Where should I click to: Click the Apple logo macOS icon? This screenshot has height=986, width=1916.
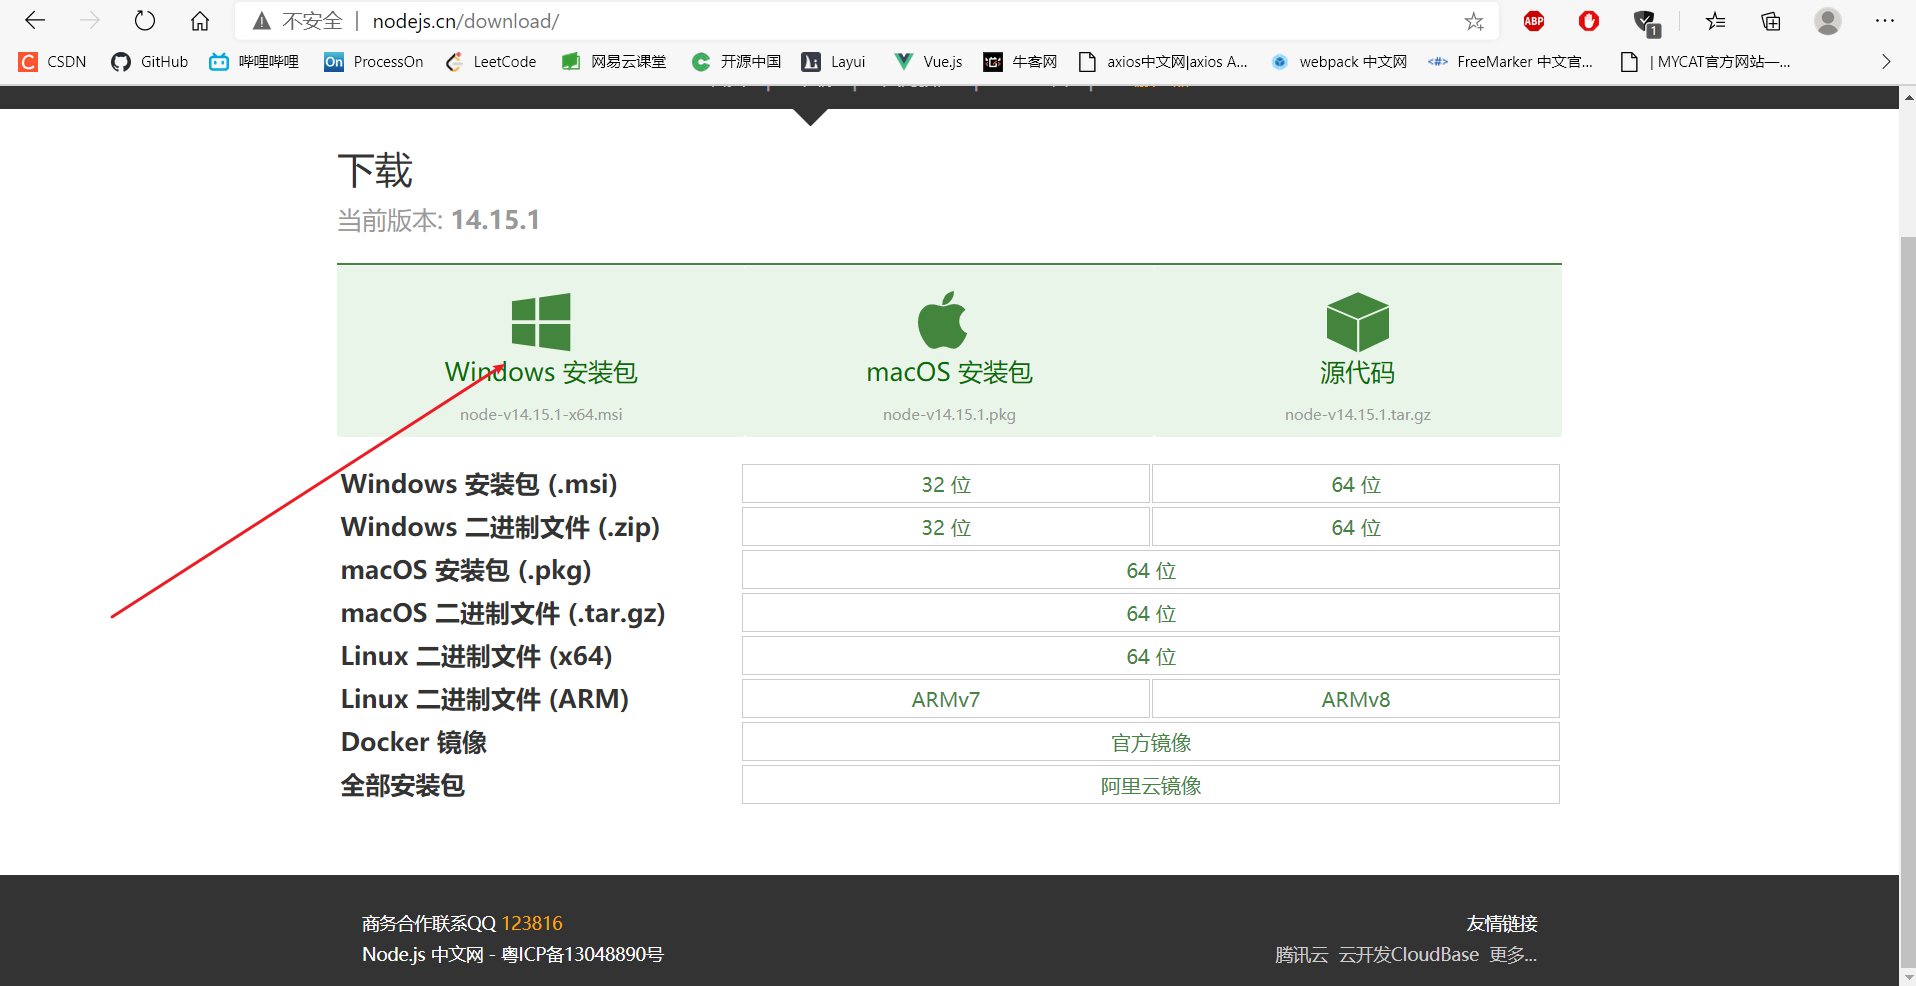(942, 320)
